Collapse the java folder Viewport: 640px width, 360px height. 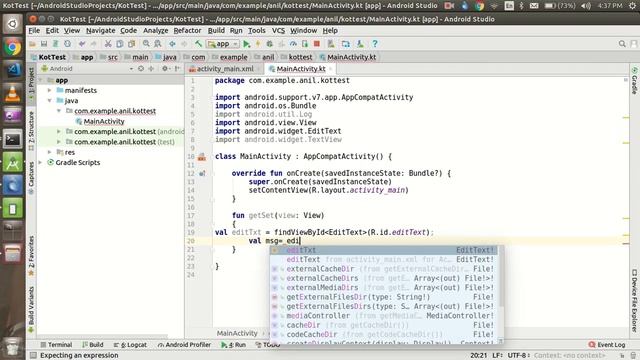(50, 100)
